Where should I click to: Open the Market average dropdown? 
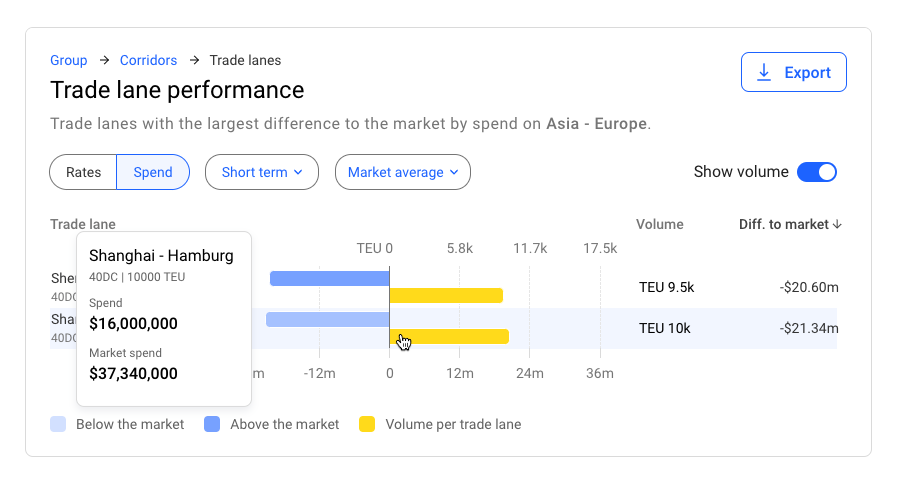[402, 172]
